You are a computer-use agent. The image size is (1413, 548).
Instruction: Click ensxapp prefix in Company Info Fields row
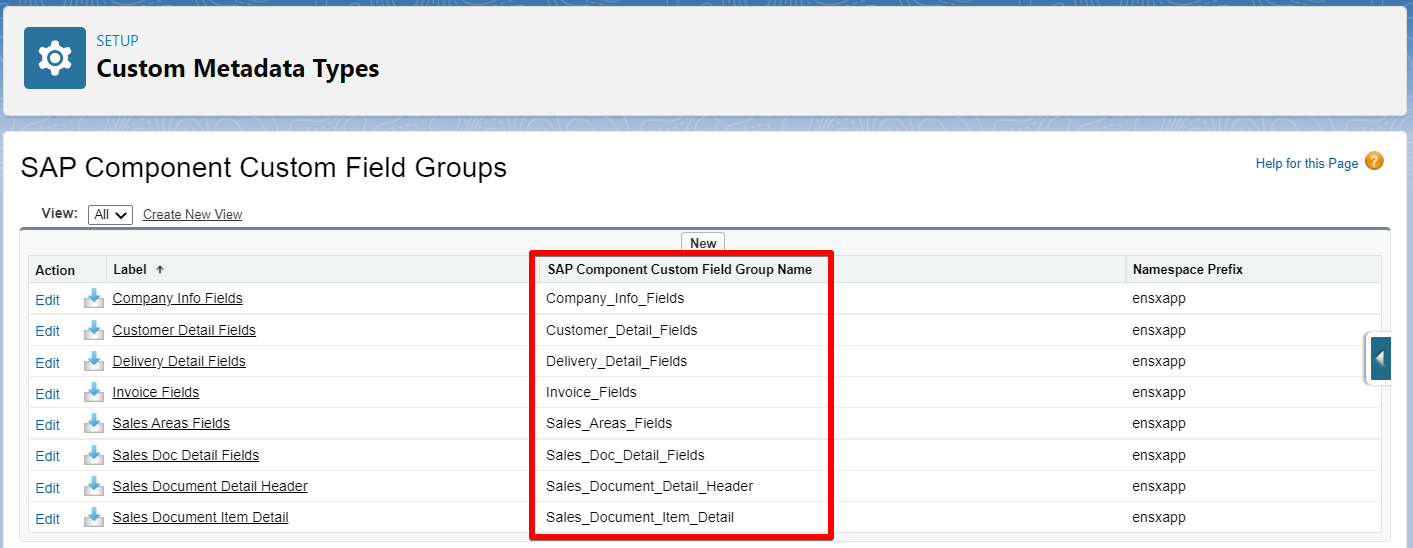coord(1159,298)
